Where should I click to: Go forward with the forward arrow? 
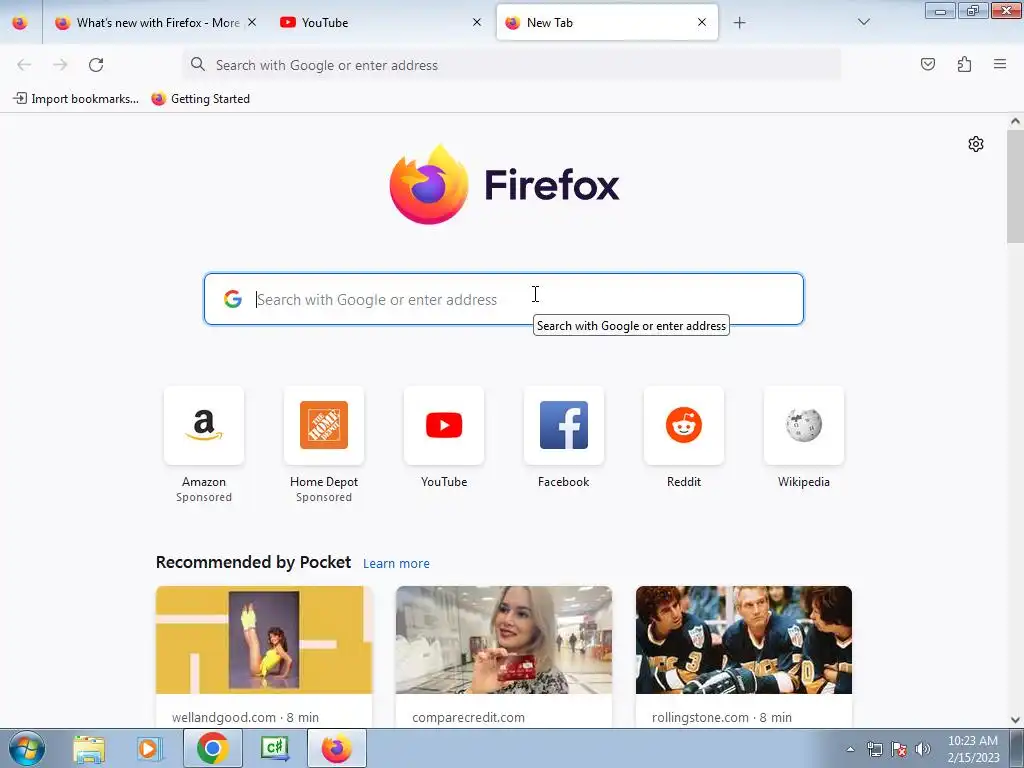pyautogui.click(x=60, y=65)
